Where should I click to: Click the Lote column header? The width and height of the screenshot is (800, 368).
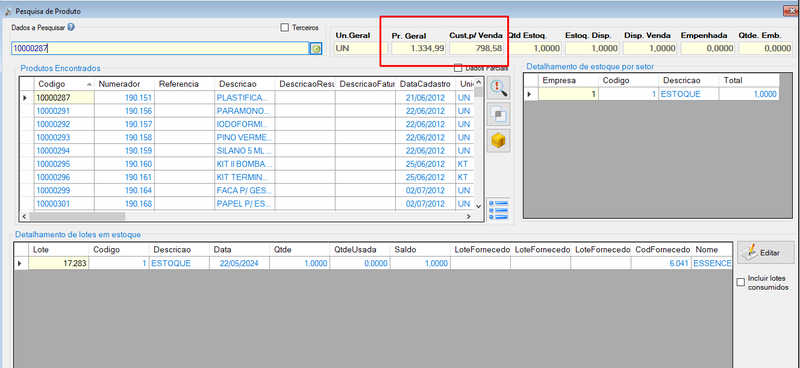(58, 250)
